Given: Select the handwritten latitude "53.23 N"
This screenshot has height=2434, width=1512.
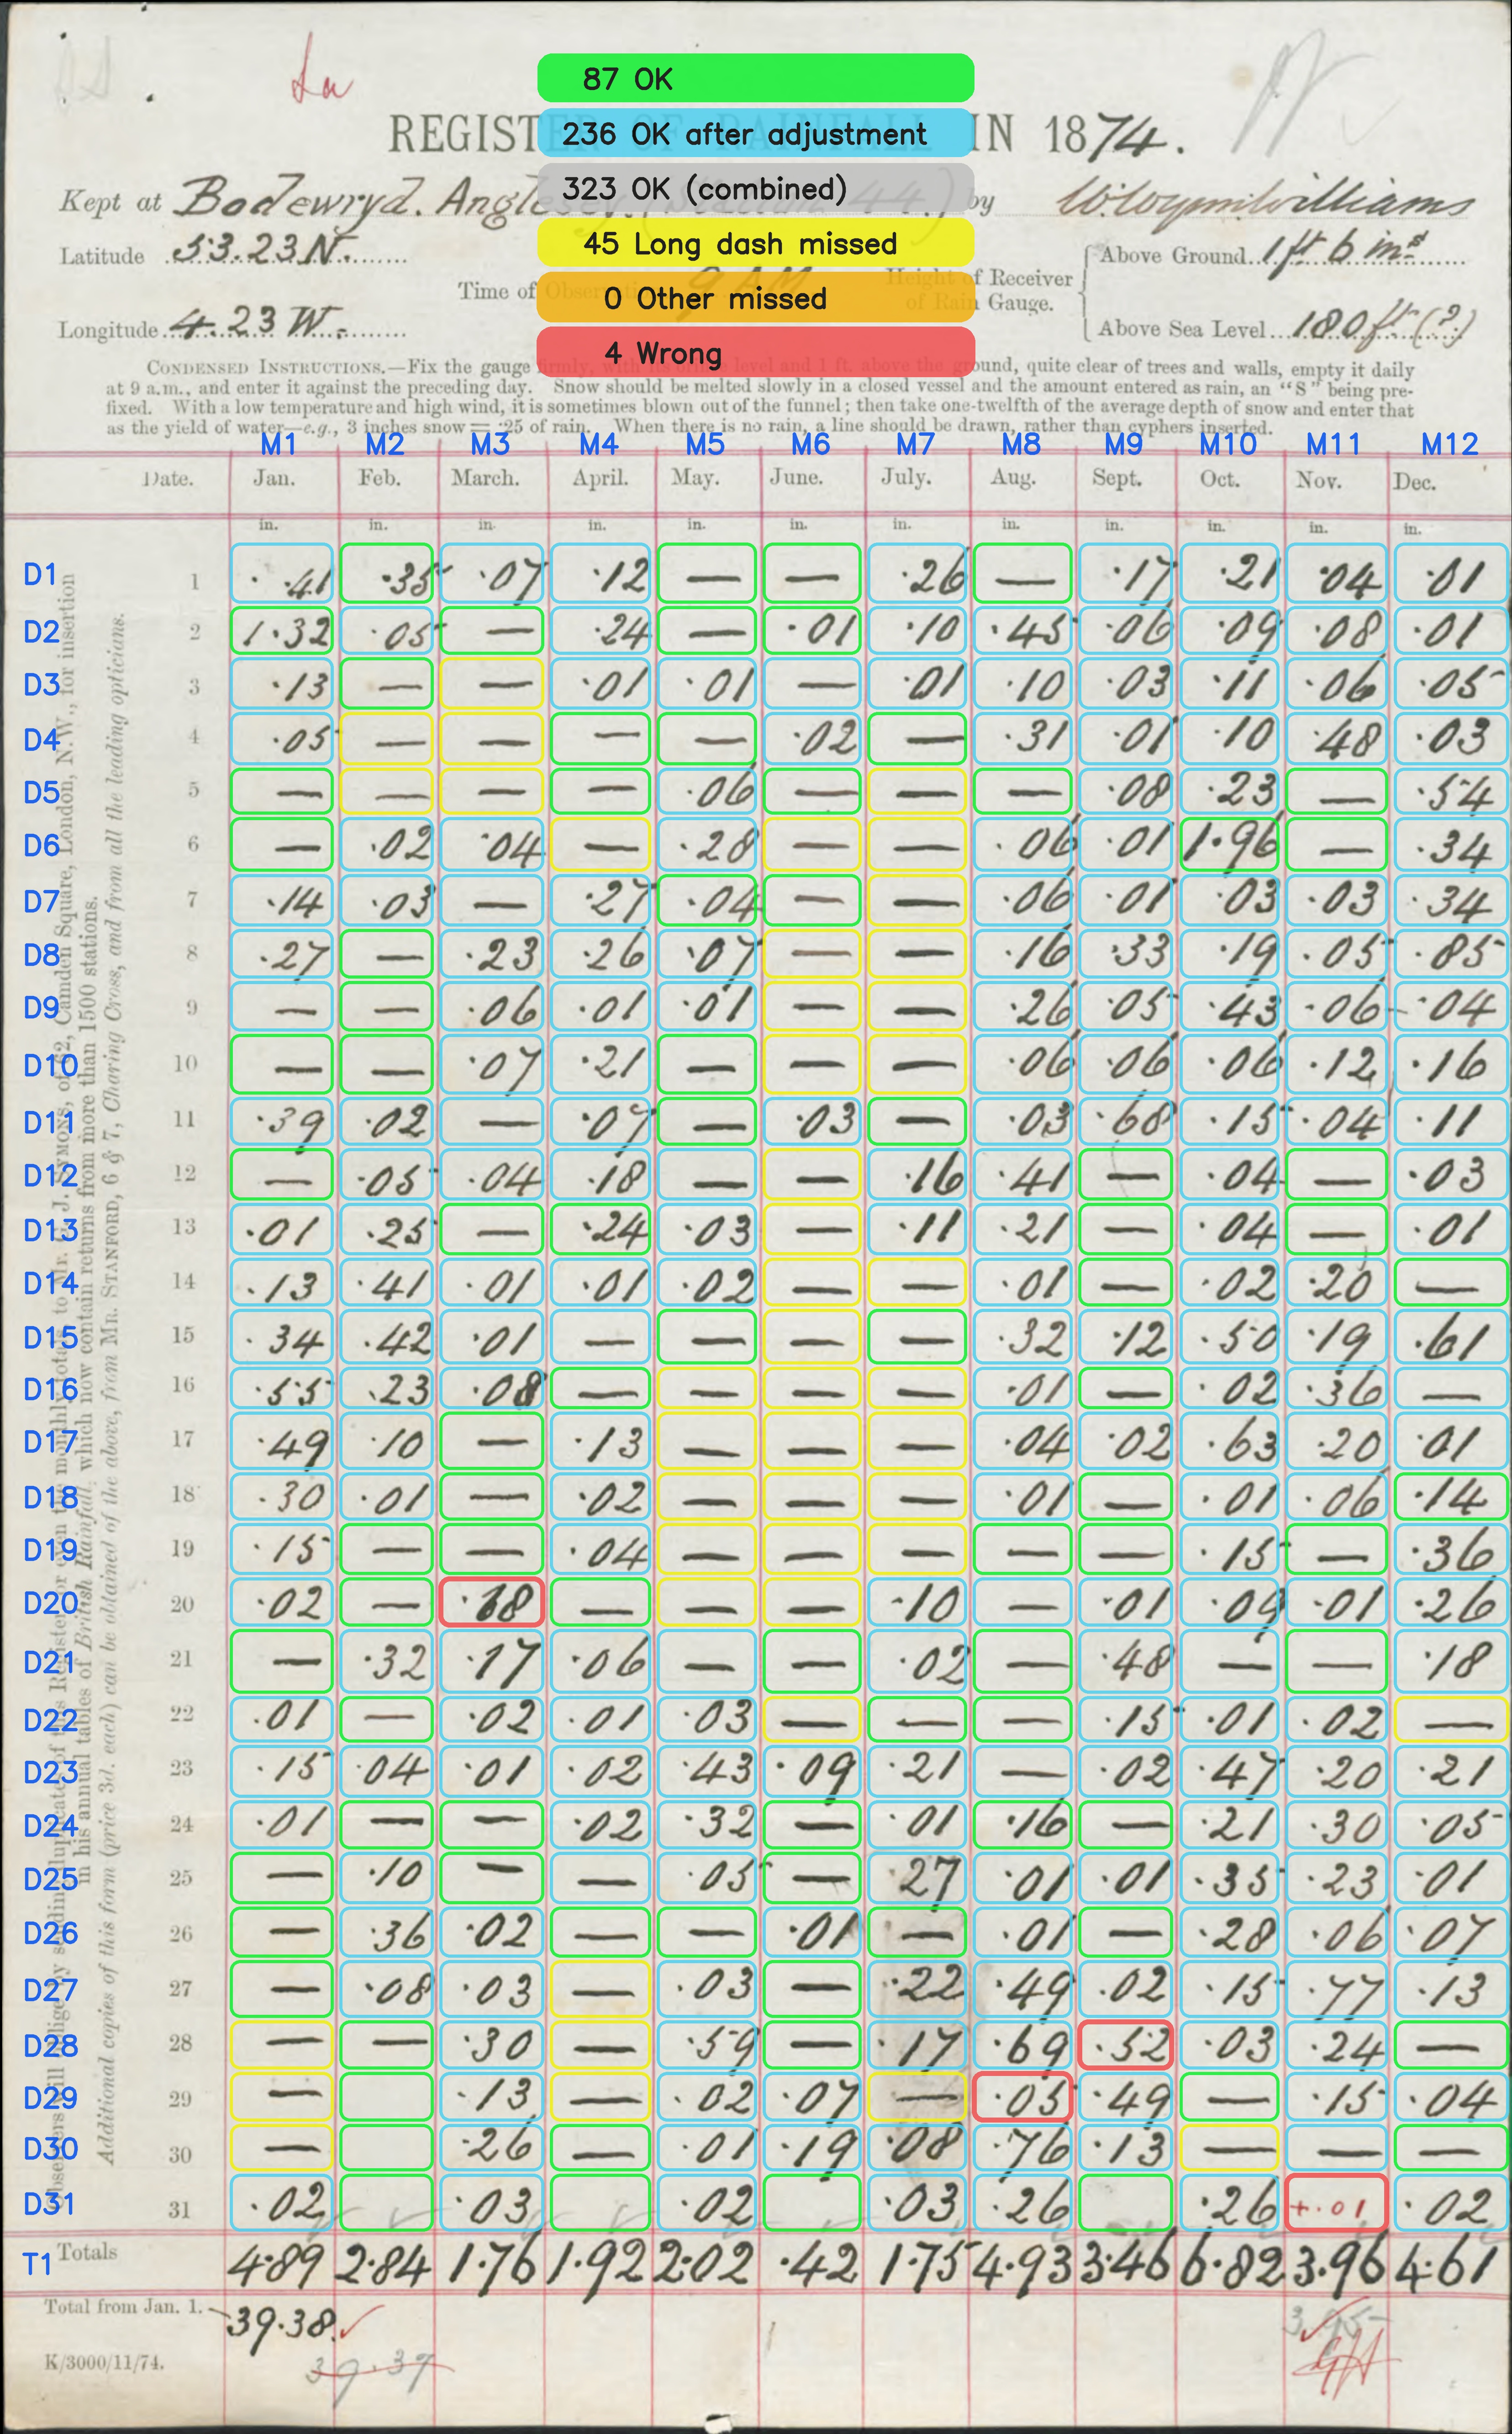Looking at the screenshot, I should (262, 248).
